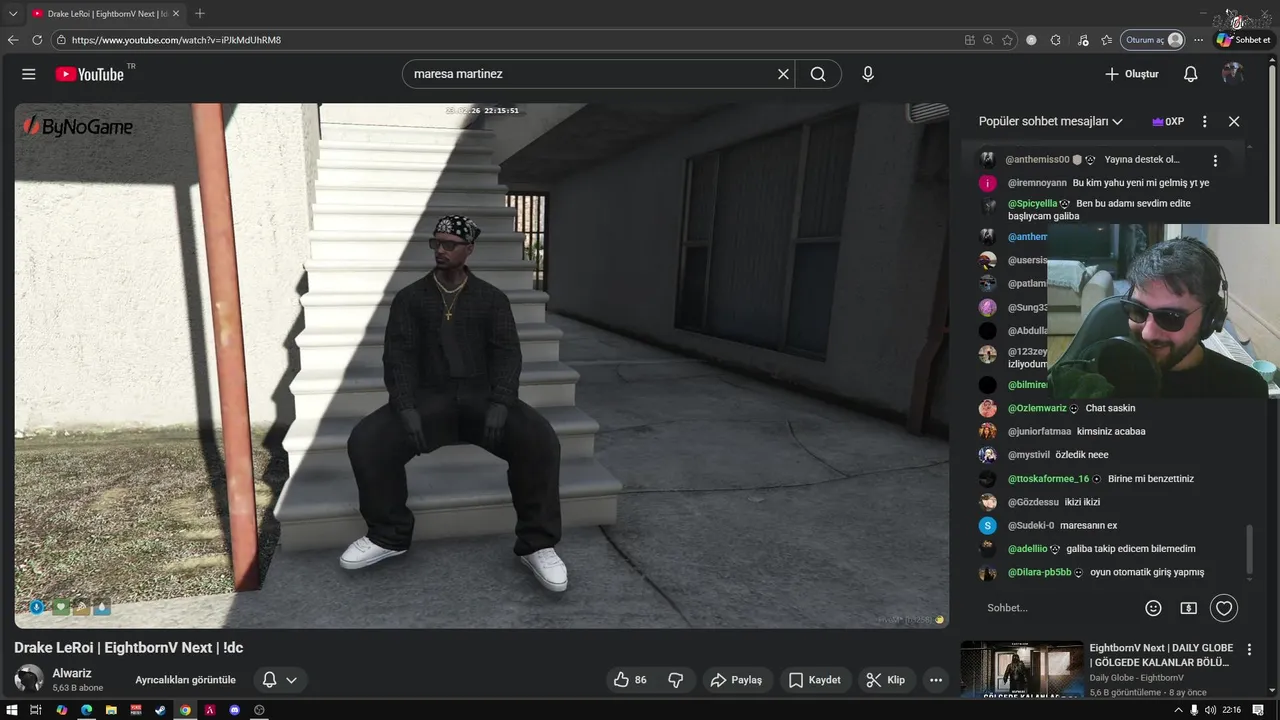Click the search magnifier button
The image size is (1280, 720).
818,74
